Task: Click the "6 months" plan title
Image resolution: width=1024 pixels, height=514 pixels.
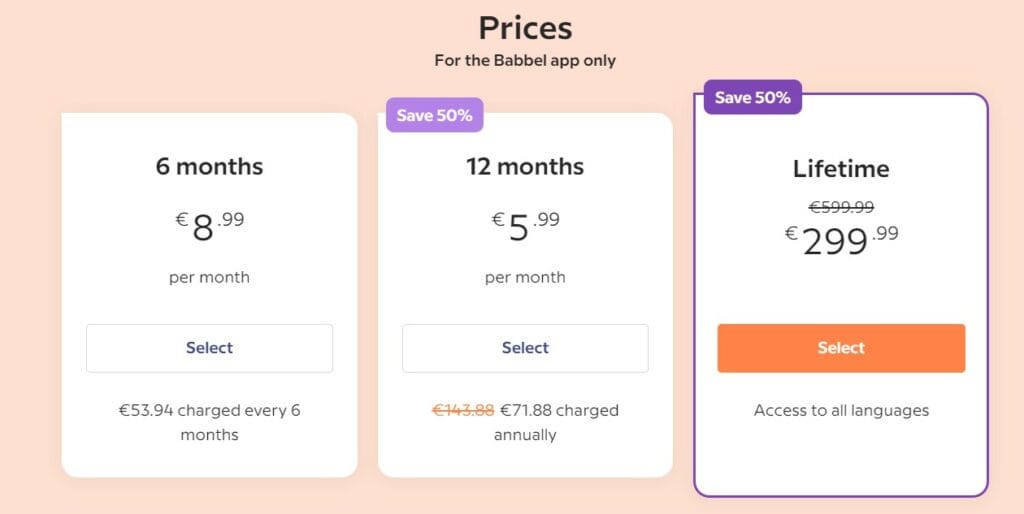Action: click(209, 166)
